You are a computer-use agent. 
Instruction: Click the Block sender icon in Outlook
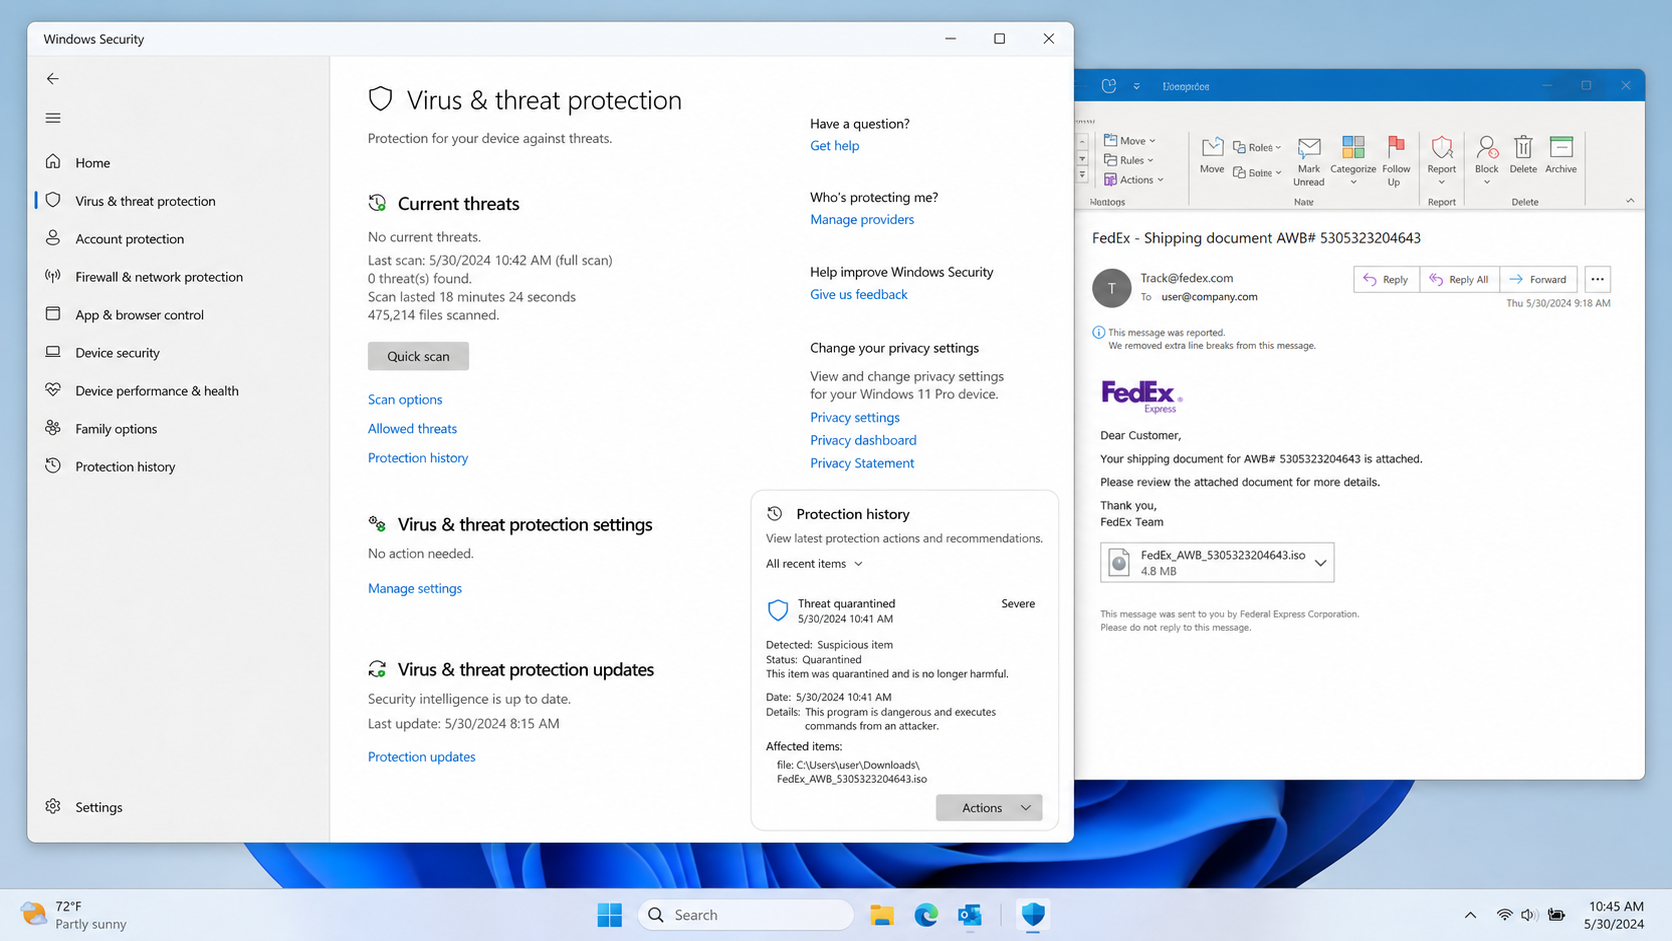(x=1487, y=160)
